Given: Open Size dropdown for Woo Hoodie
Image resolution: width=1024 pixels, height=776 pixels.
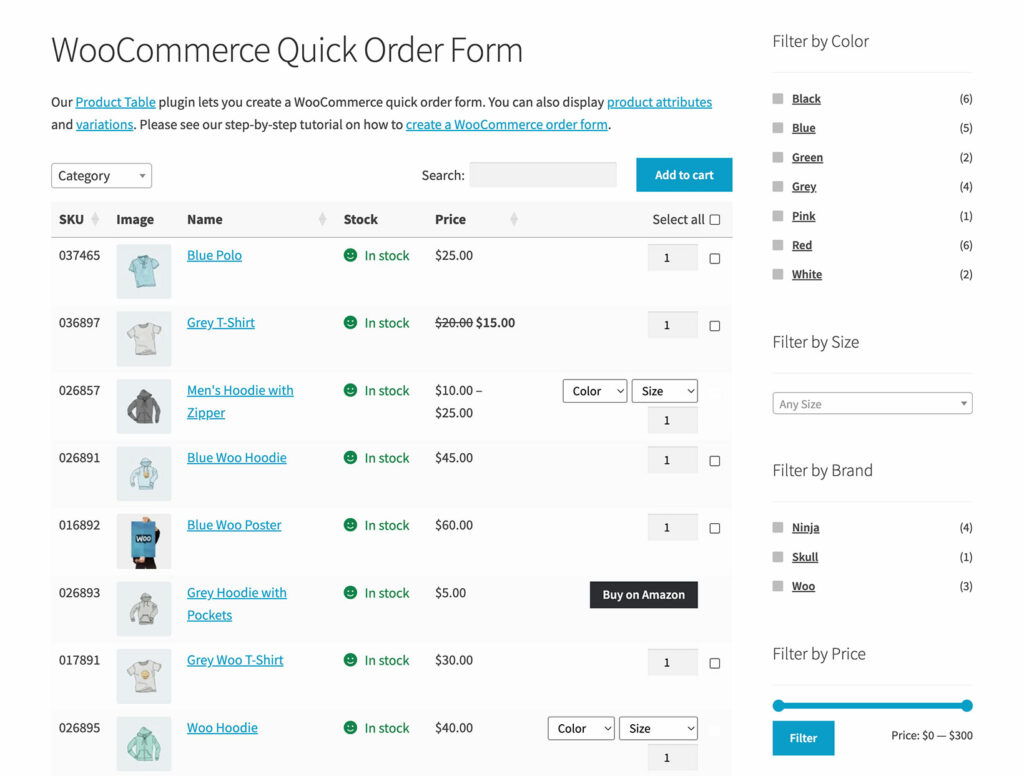Looking at the screenshot, I should (658, 728).
